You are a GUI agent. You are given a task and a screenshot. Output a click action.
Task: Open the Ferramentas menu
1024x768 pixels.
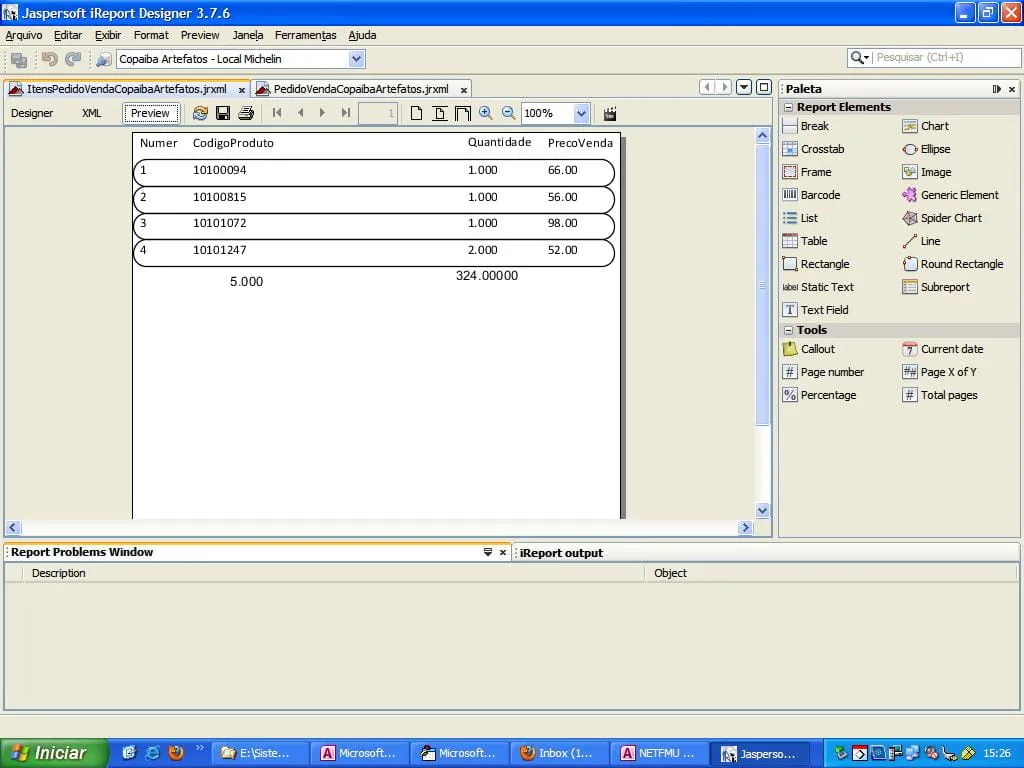(x=305, y=35)
